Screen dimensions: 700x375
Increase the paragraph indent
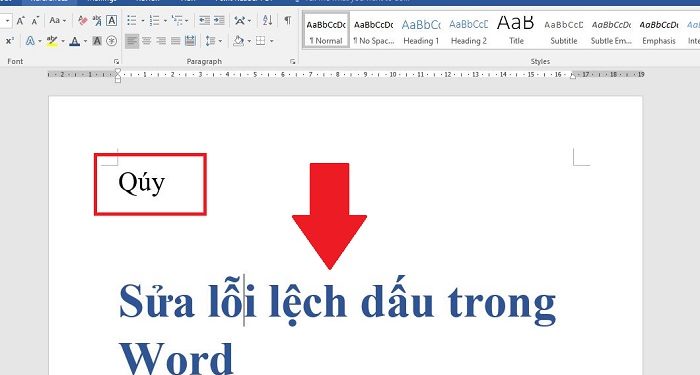219,21
